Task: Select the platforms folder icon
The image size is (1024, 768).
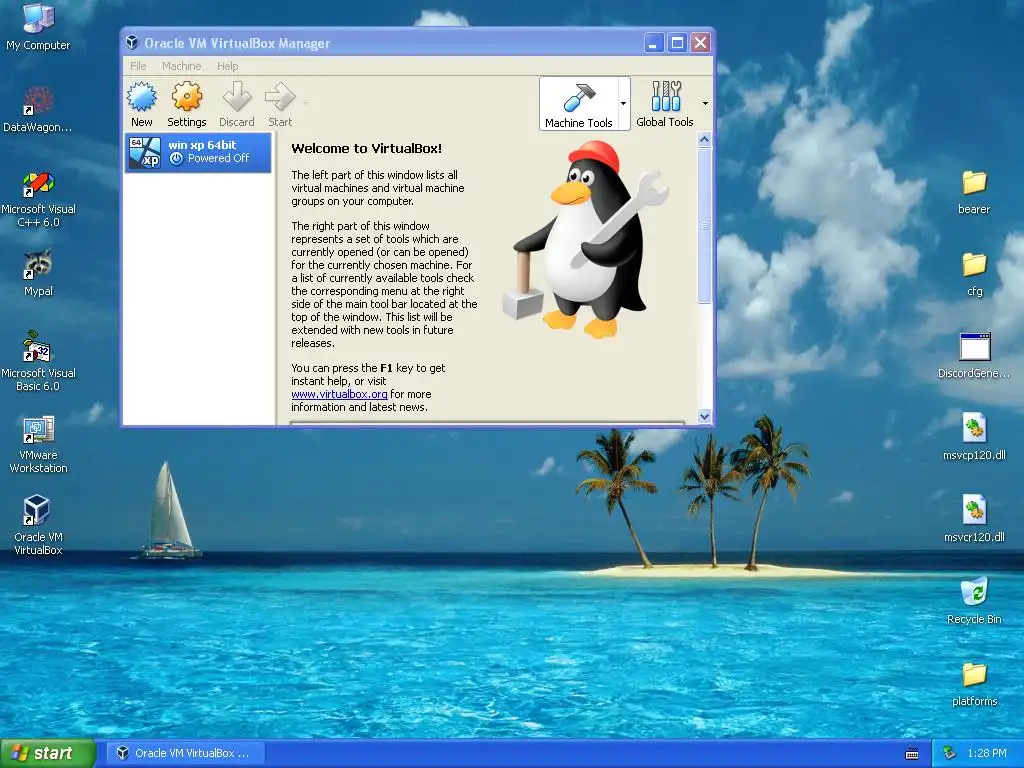Action: click(x=974, y=684)
